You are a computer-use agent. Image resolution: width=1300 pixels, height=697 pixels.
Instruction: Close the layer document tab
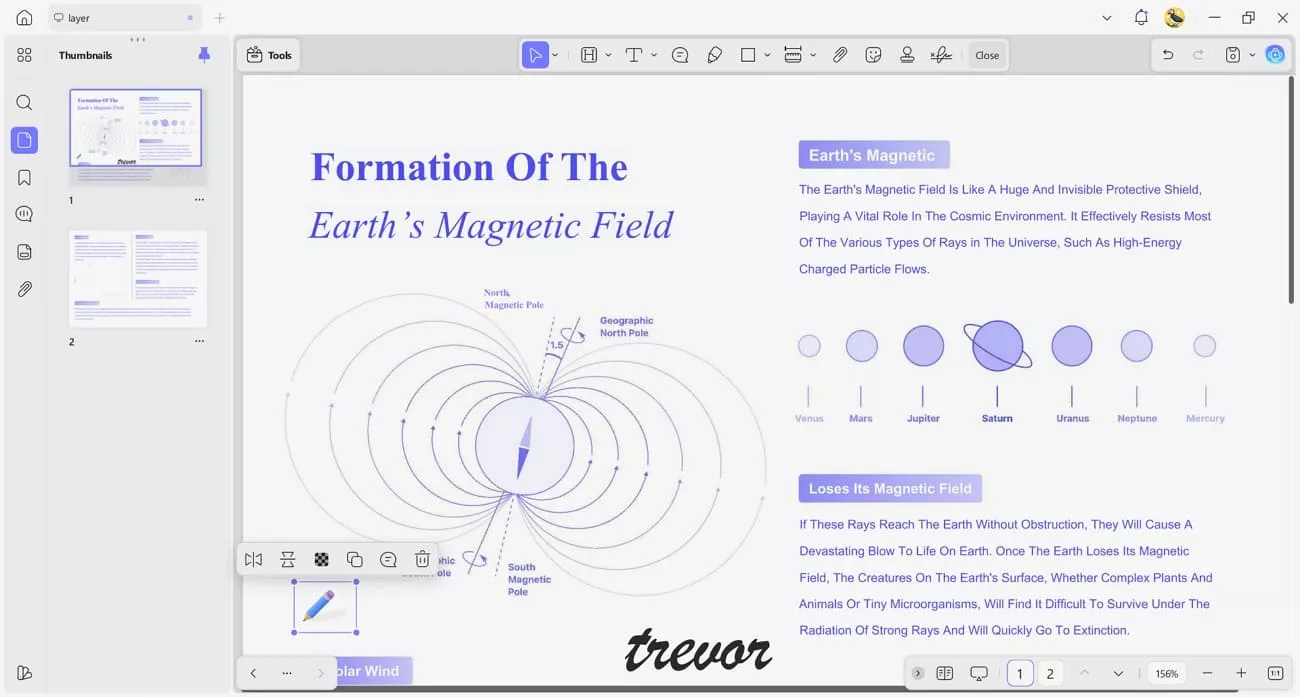tap(190, 18)
